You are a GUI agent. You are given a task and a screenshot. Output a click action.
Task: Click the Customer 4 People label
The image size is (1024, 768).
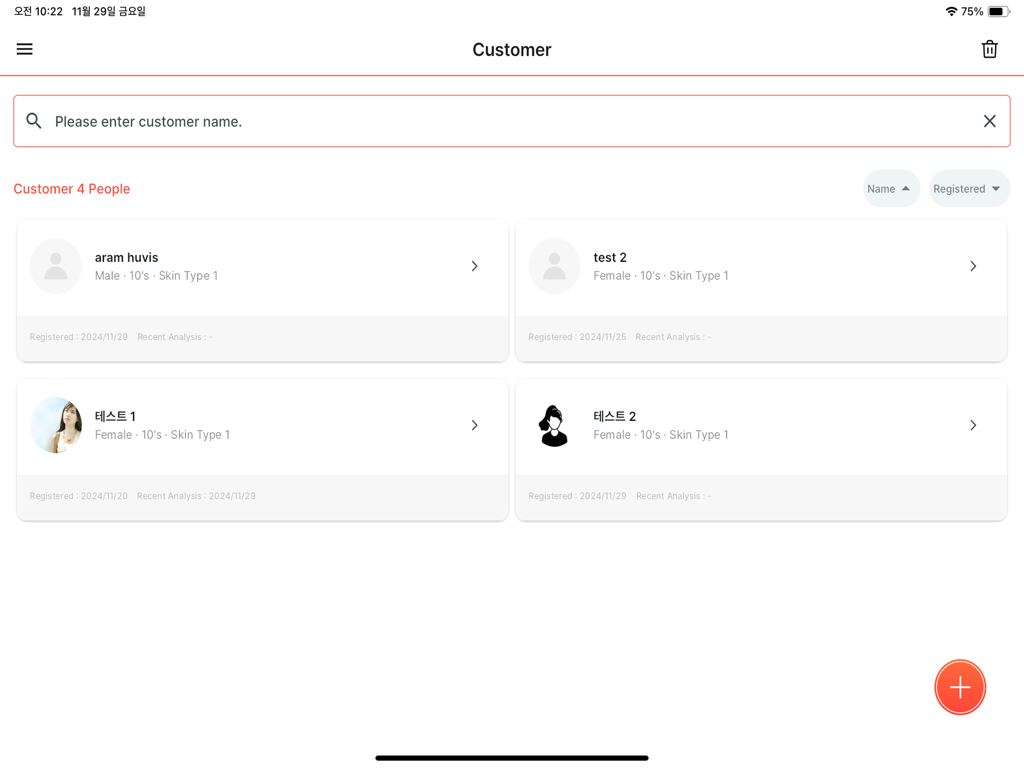tap(72, 188)
